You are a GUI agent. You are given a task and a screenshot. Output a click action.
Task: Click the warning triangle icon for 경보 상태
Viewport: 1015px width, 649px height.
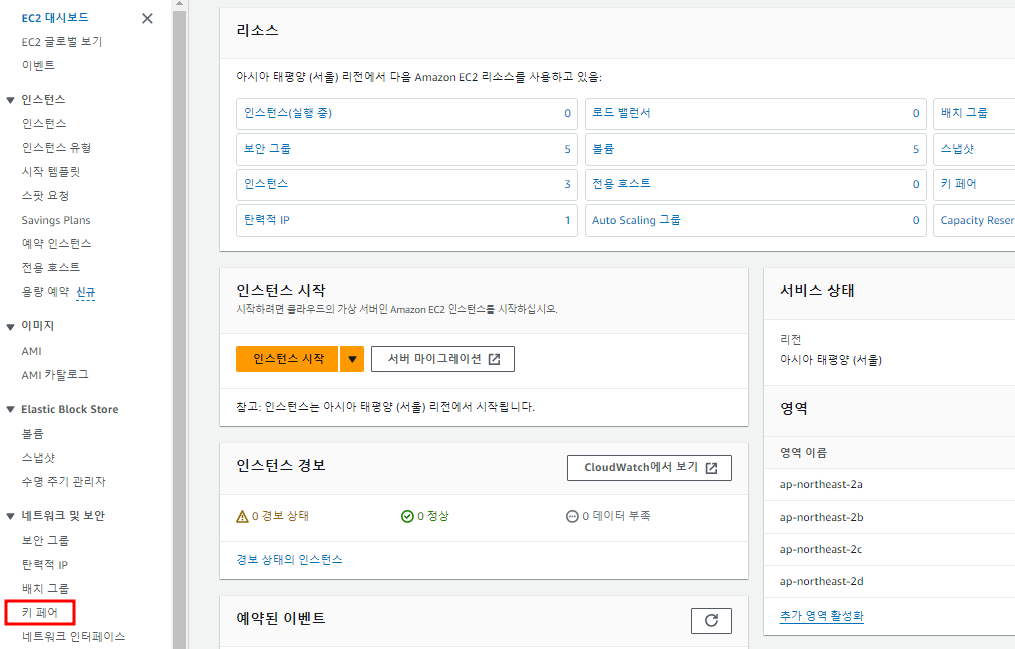242,517
